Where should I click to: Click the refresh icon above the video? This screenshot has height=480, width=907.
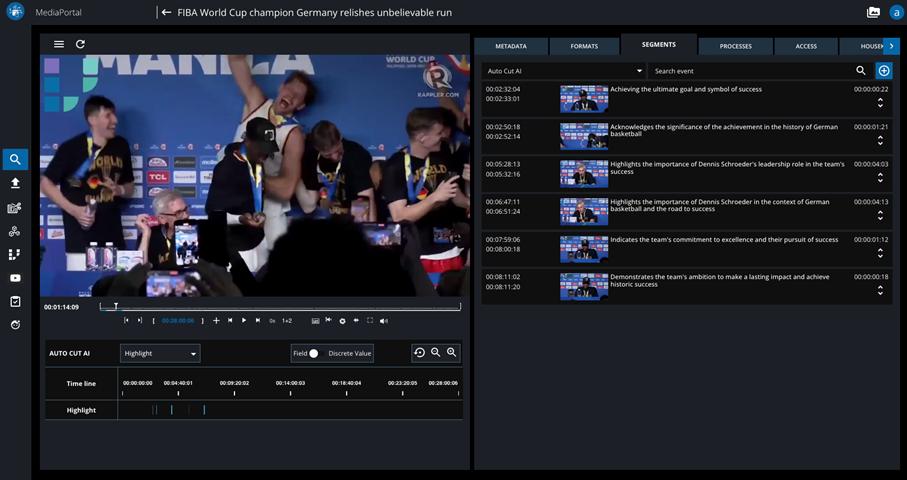point(80,44)
